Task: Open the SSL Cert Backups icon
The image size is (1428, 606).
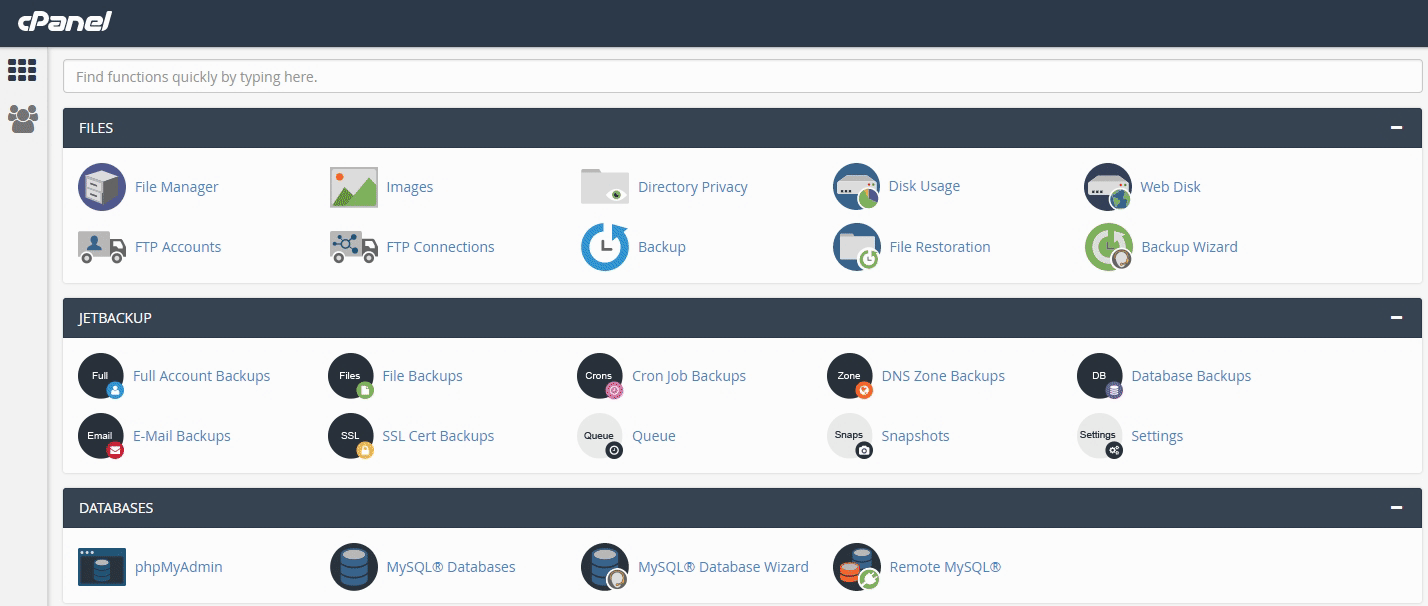Action: [x=350, y=437]
